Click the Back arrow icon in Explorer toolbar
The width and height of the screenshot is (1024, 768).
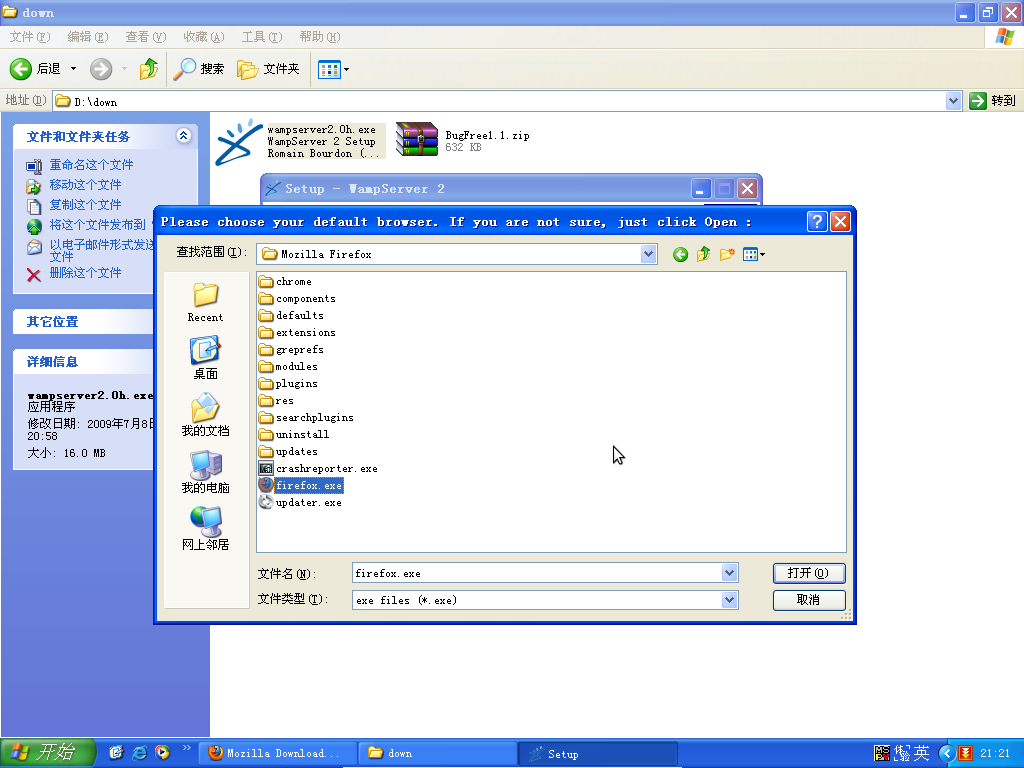[x=21, y=69]
